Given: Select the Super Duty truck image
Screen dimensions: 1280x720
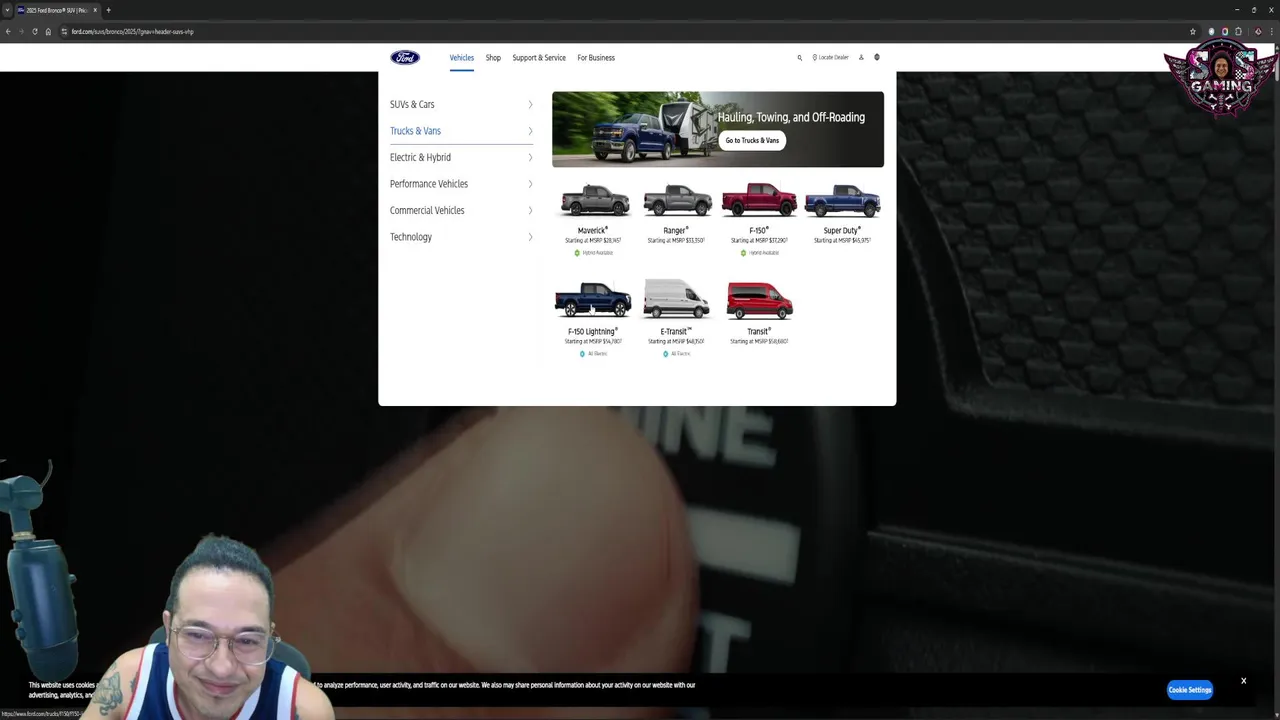Looking at the screenshot, I should pyautogui.click(x=842, y=200).
